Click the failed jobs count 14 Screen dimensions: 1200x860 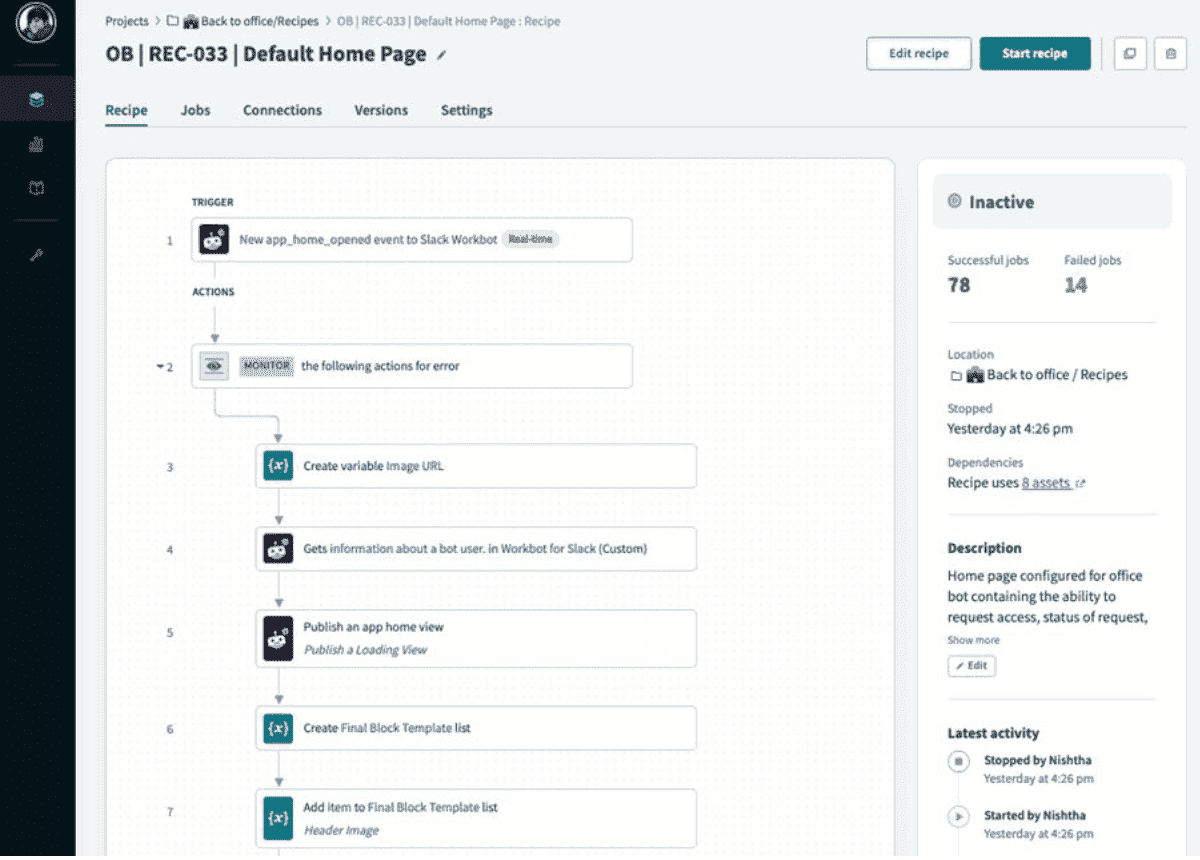coord(1076,286)
